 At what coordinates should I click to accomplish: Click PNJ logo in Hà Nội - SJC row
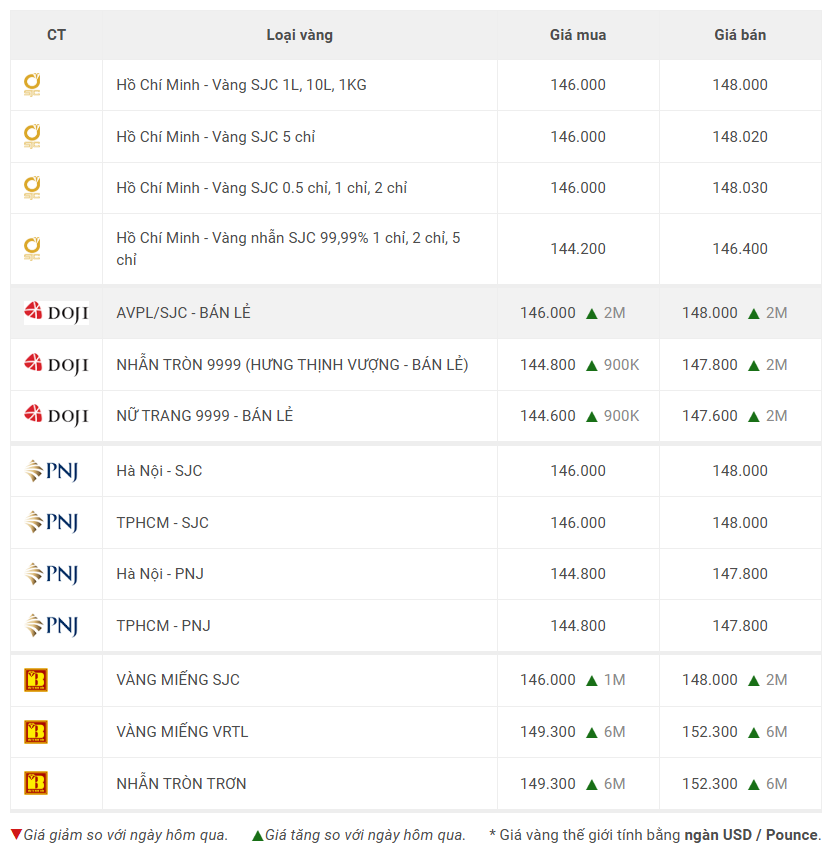[x=51, y=471]
